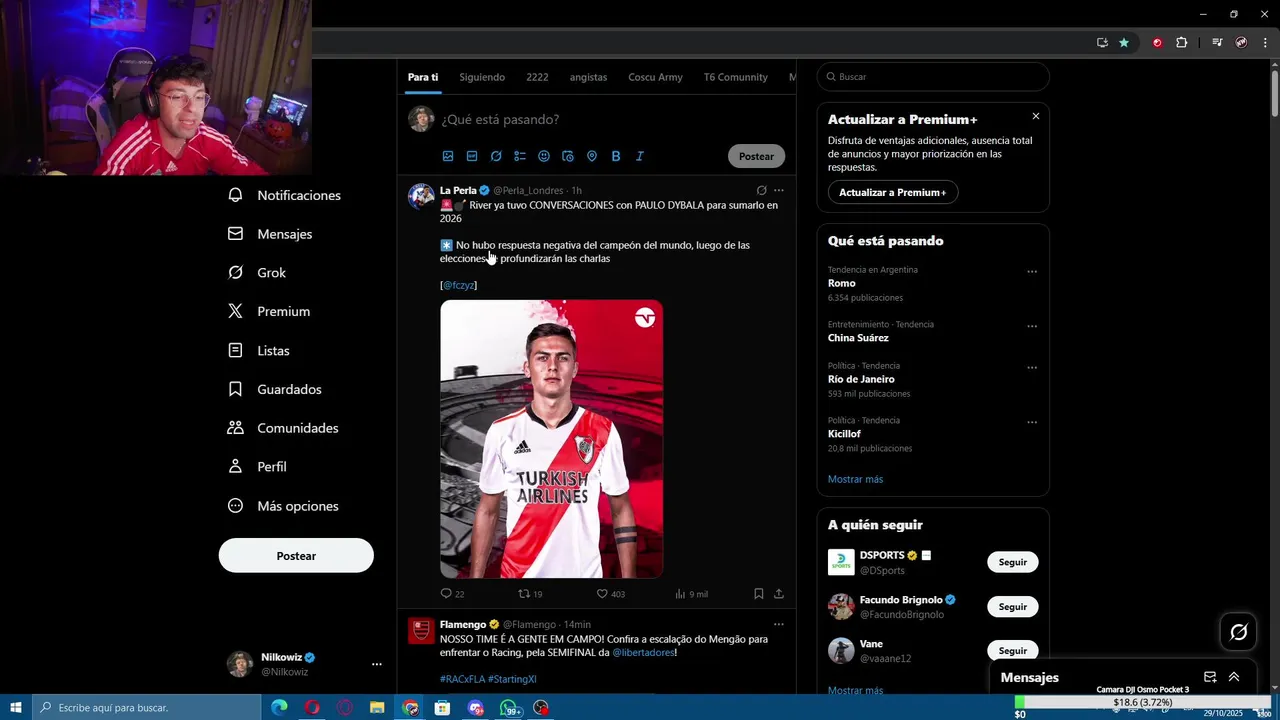
Task: Schedule the post using the calendar-clock icon
Action: point(568,156)
